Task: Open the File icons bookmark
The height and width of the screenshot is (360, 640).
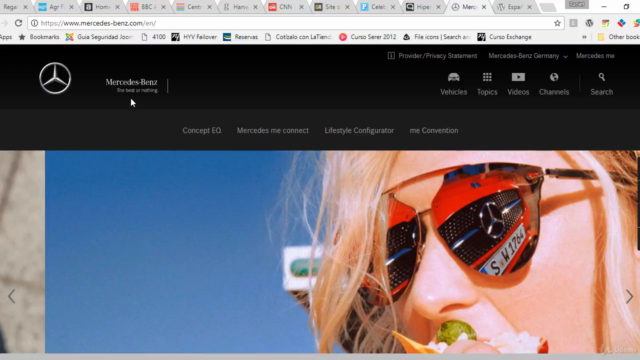Action: (x=437, y=37)
